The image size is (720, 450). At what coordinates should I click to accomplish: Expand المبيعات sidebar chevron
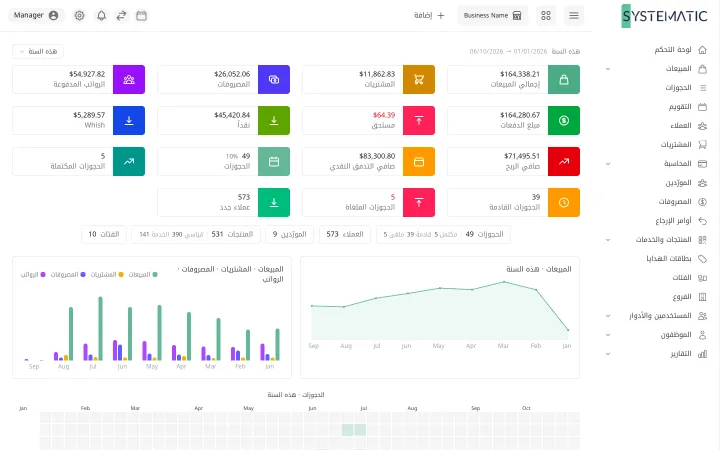(608, 69)
